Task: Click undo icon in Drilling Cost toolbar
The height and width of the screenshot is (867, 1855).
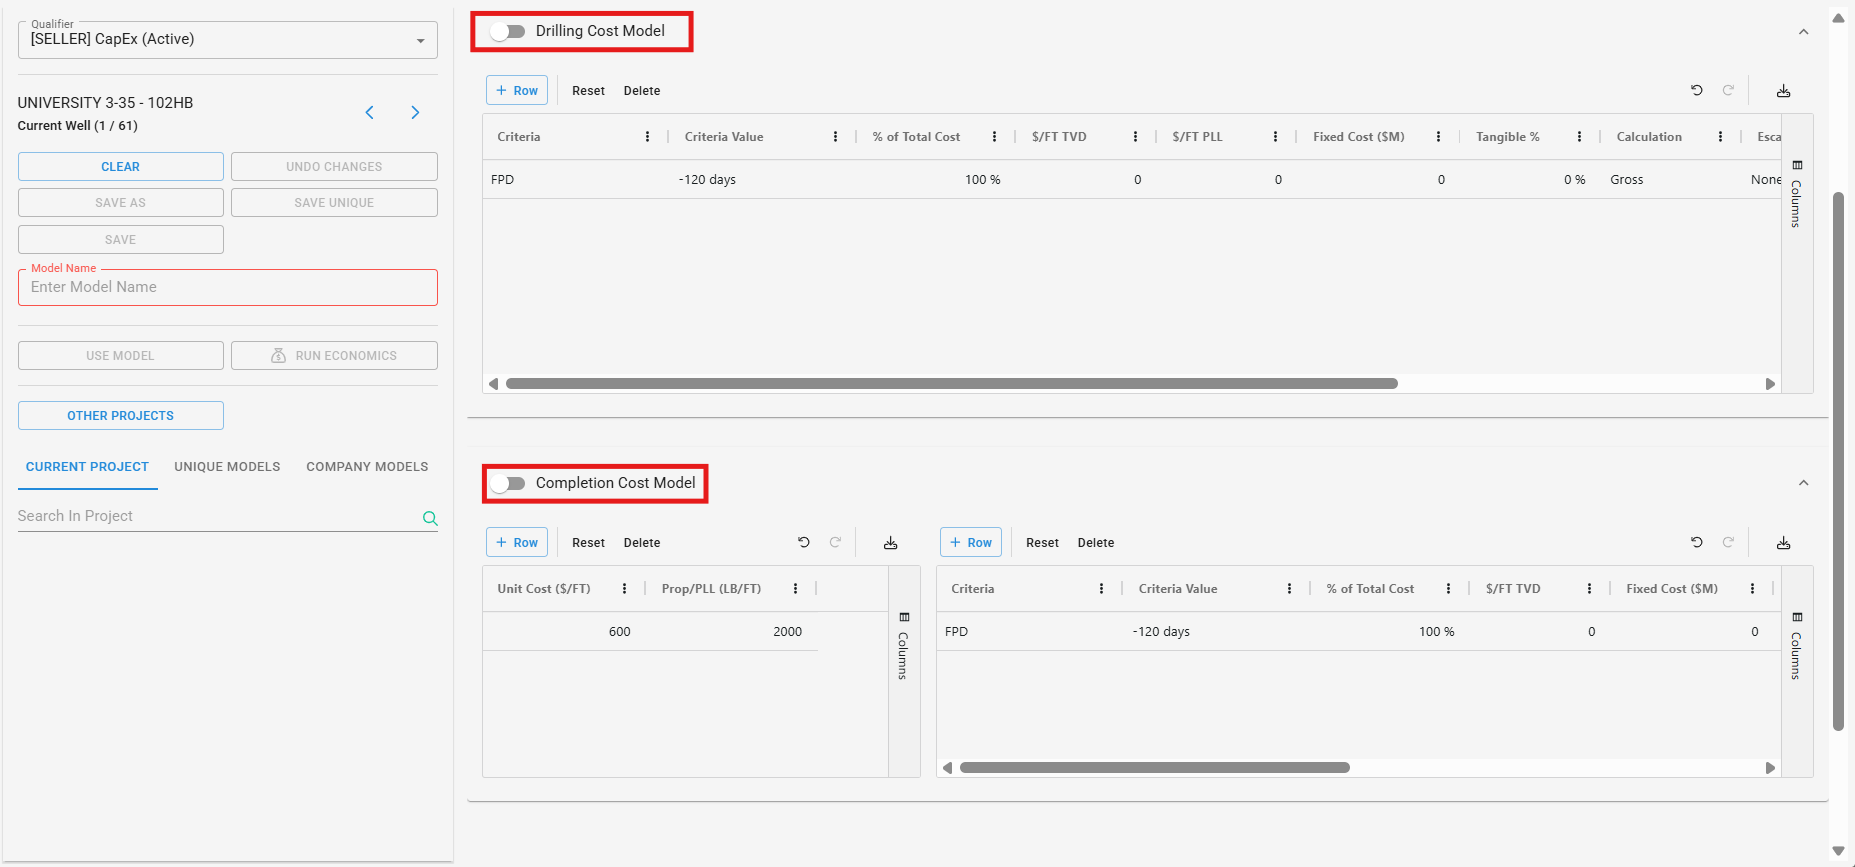Action: tap(1696, 90)
